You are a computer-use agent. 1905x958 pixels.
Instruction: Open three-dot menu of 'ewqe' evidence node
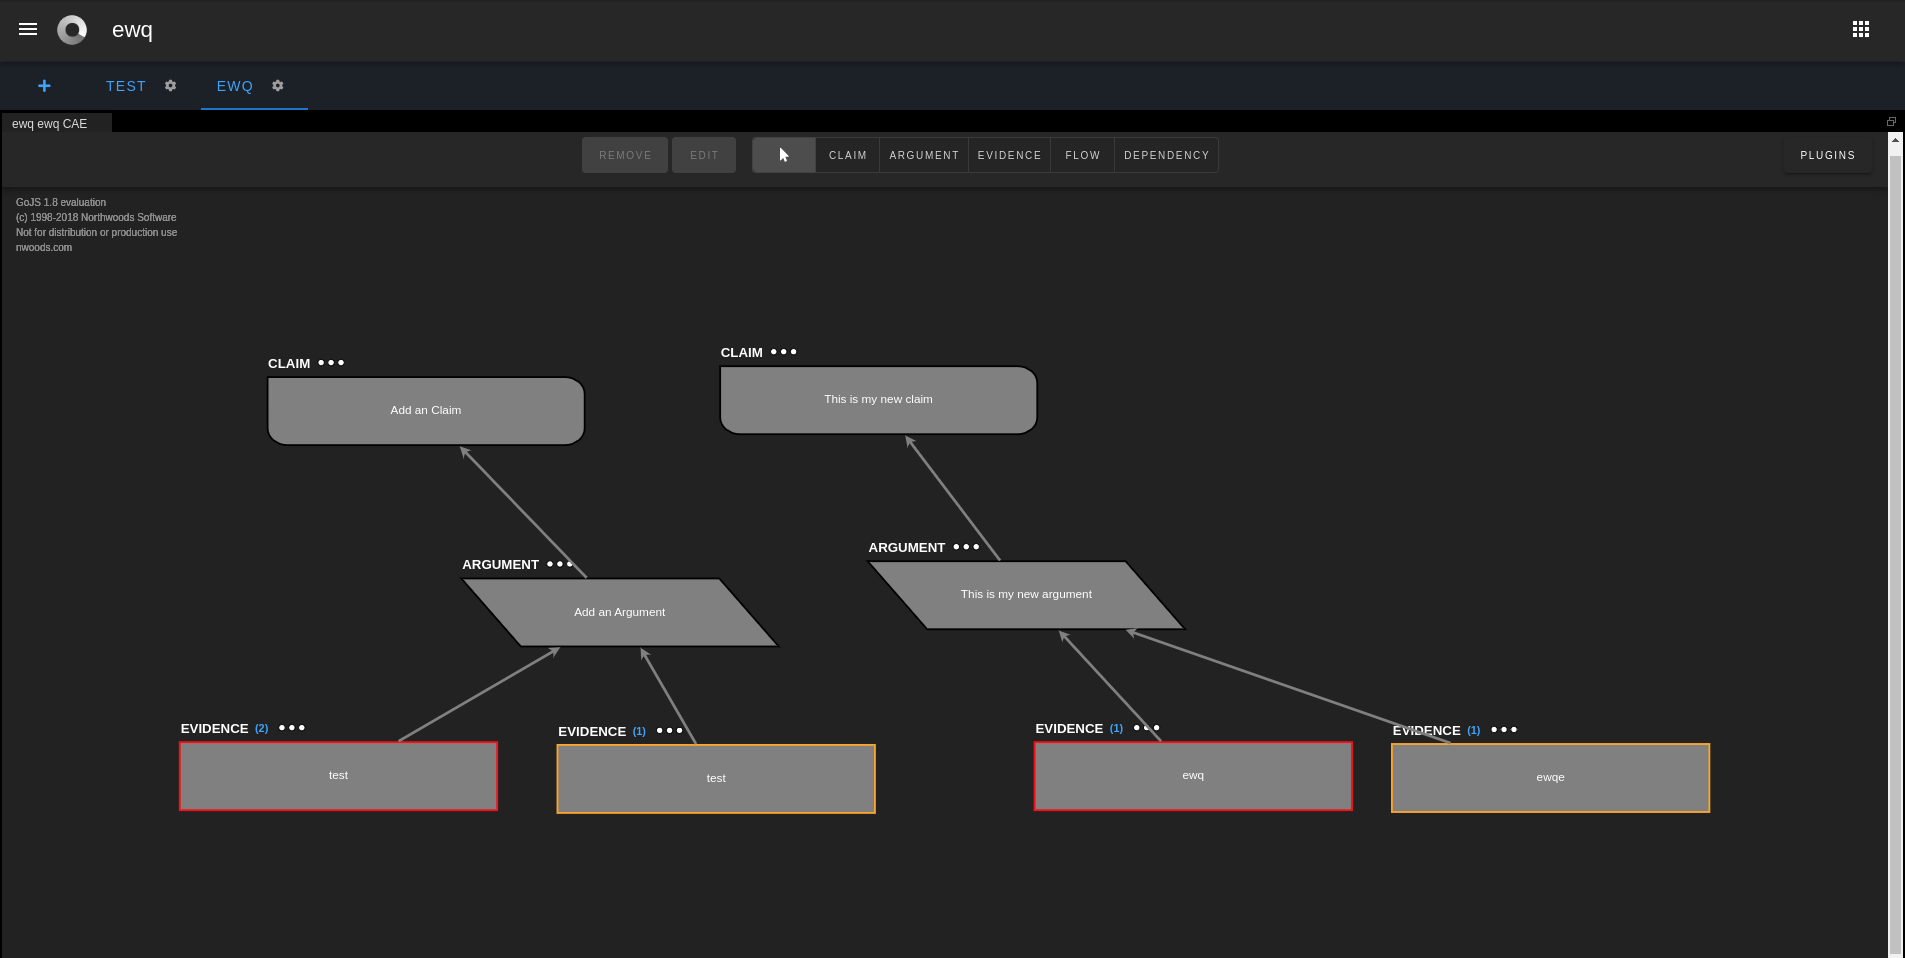click(1504, 730)
